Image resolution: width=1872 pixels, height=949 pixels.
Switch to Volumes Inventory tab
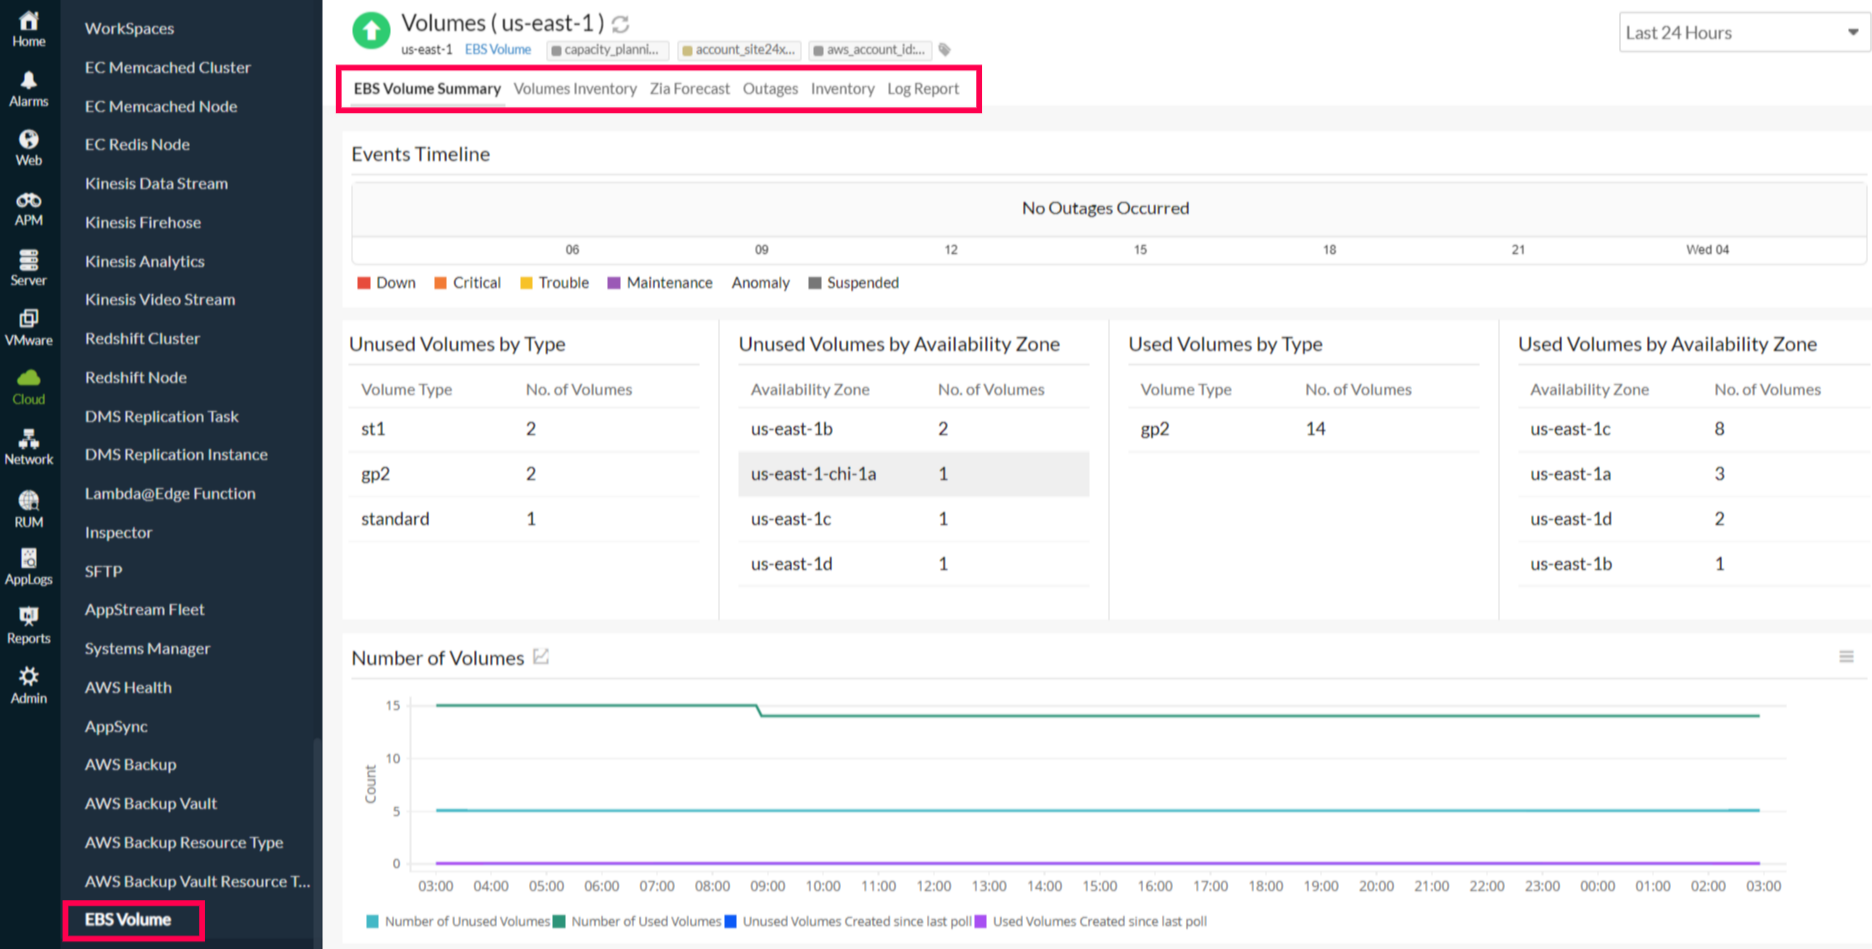tap(575, 89)
